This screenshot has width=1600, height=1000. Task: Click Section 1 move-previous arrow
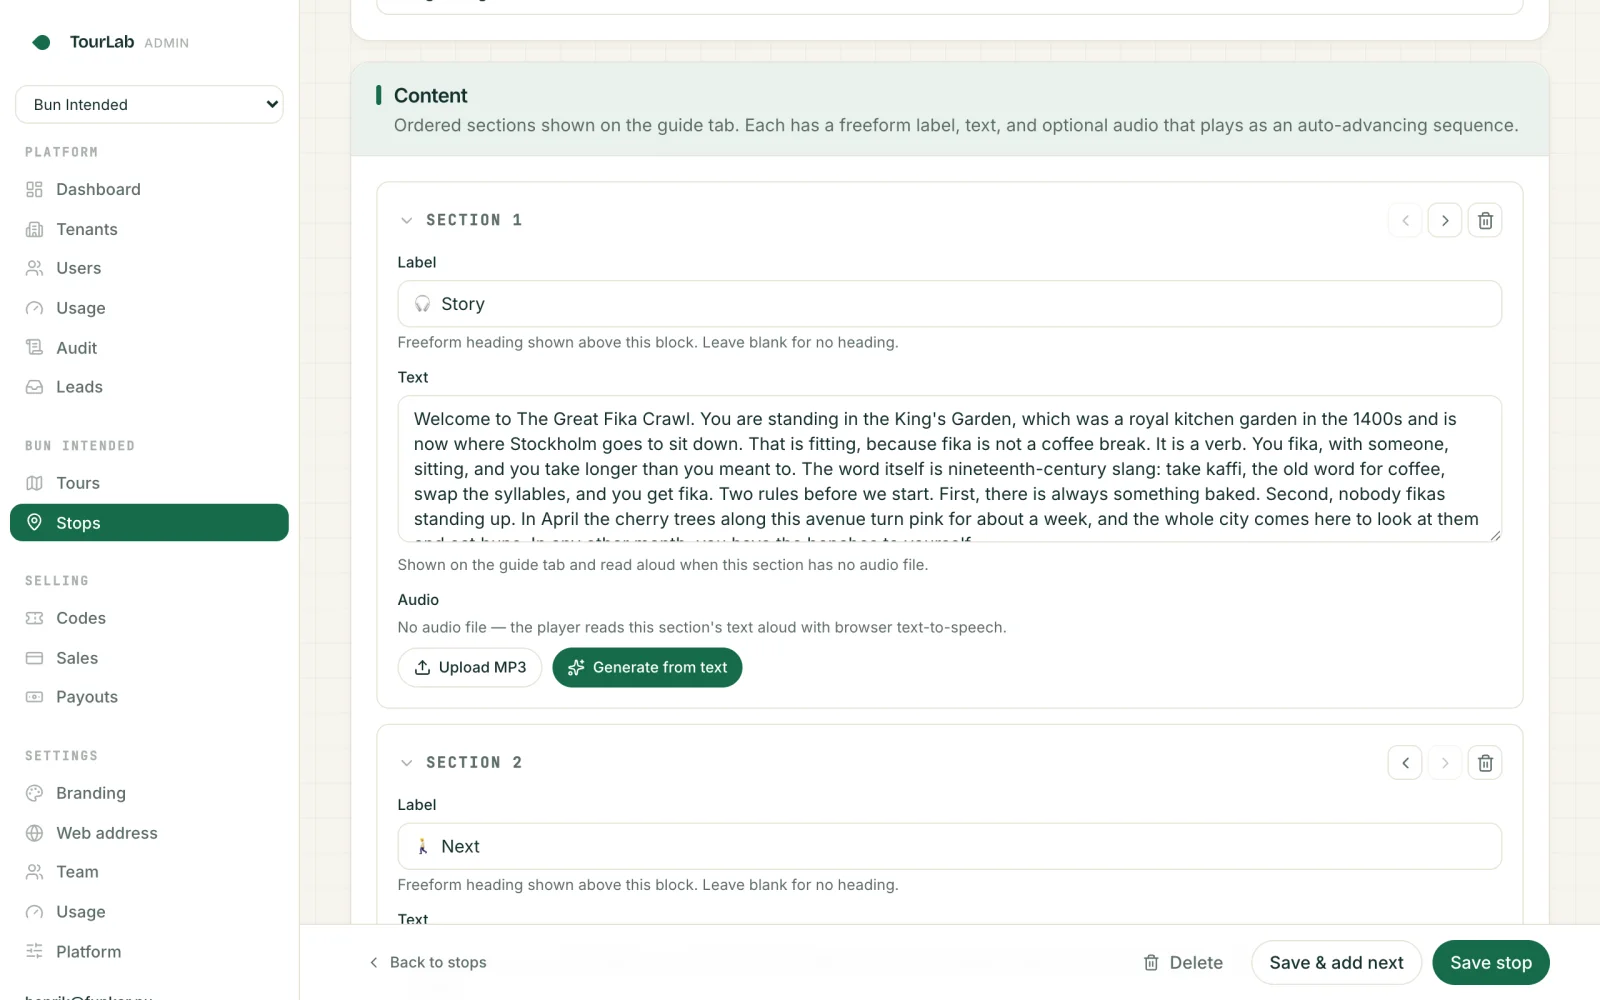click(1405, 220)
